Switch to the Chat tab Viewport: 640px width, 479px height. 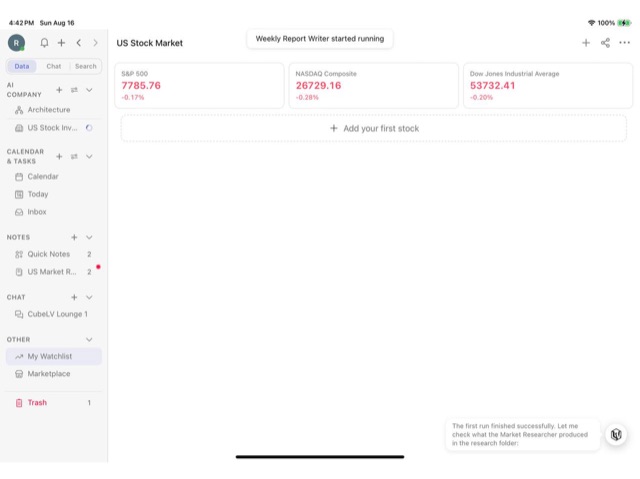coord(53,66)
